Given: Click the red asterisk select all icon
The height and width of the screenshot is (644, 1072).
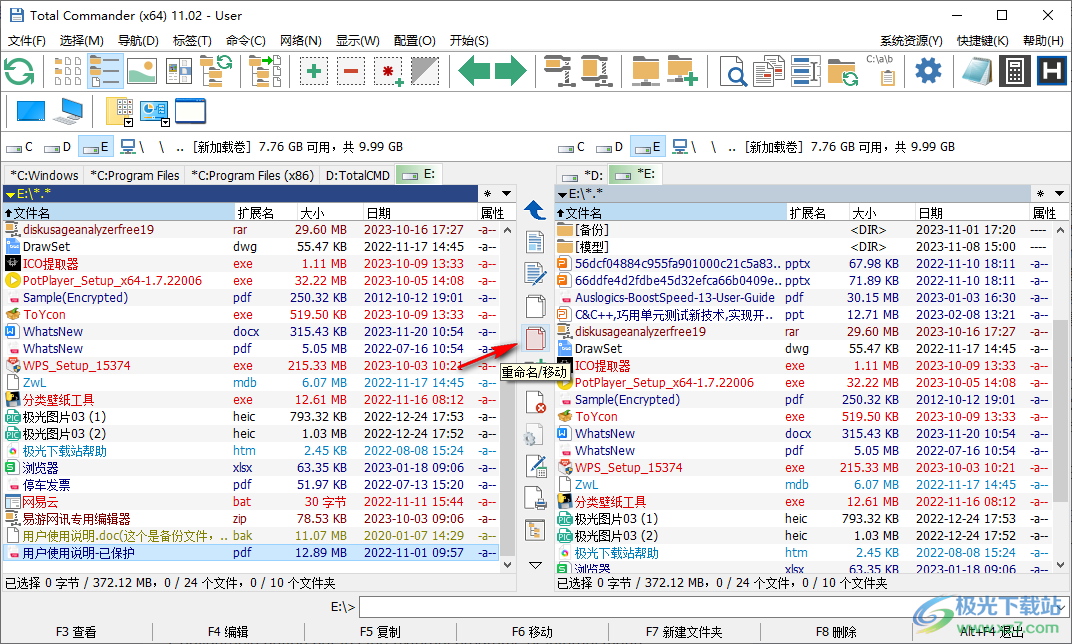Looking at the screenshot, I should pyautogui.click(x=388, y=71).
